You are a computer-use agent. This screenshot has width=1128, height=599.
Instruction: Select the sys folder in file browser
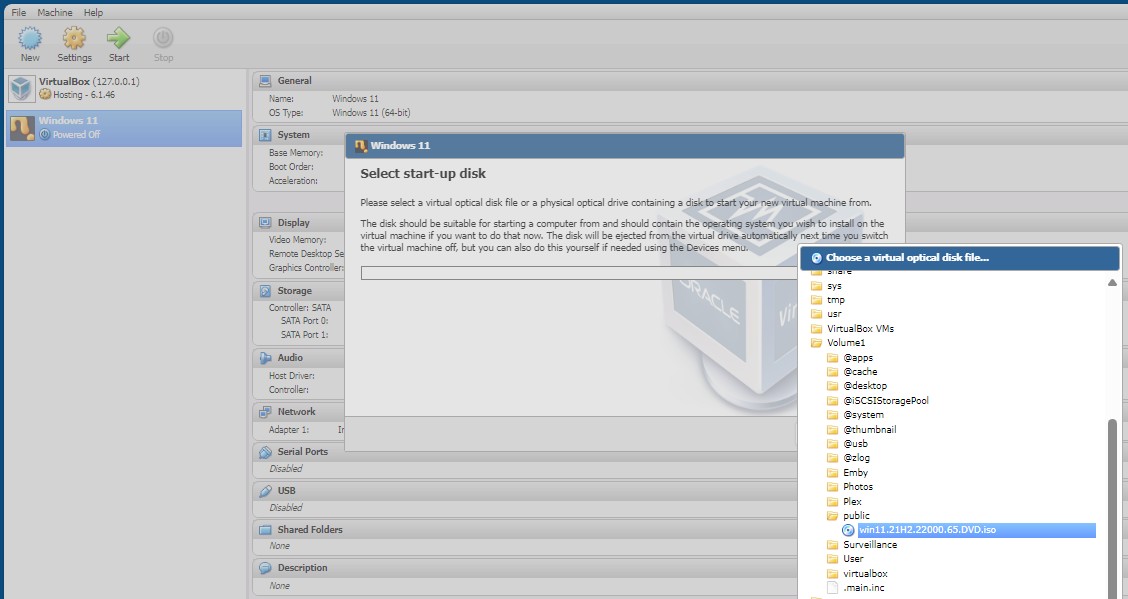(x=834, y=285)
